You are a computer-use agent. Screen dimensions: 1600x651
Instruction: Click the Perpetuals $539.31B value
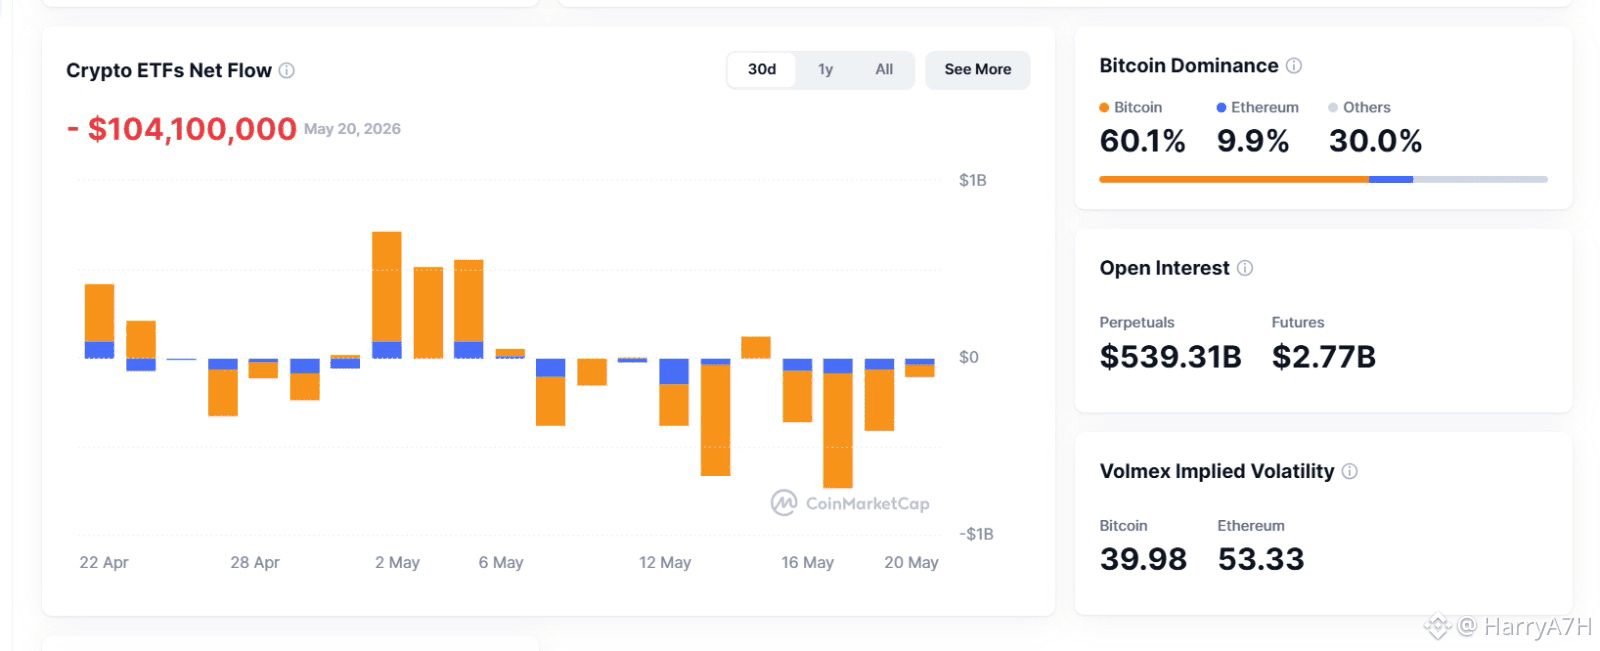[1170, 357]
